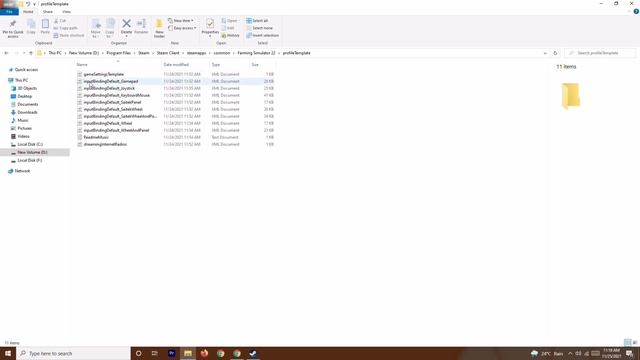This screenshot has width=640, height=360.
Task: Select inputBindingDefault_KeyboardMouse file
Action: (x=117, y=95)
